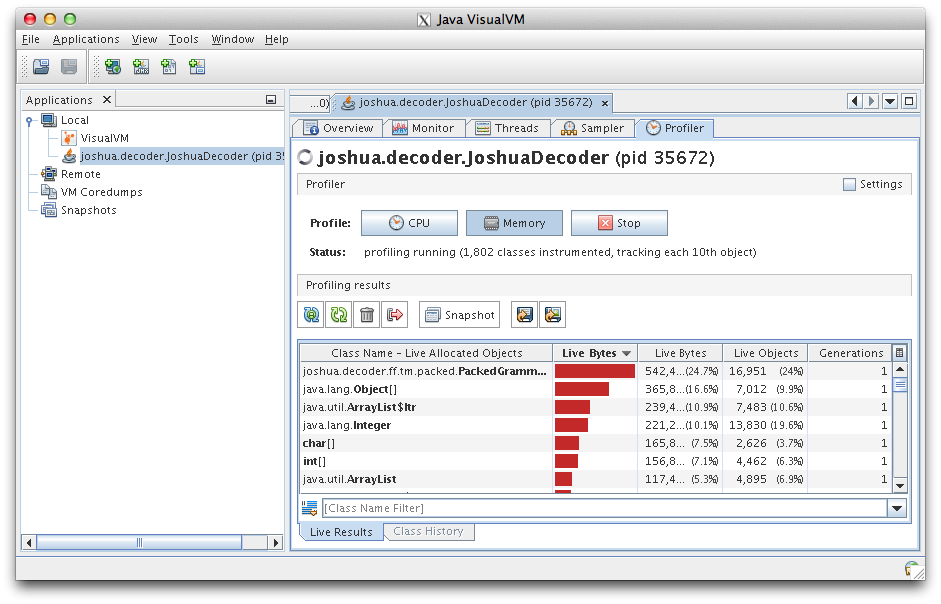Click Add Remote Host toolbar icon
The image size is (941, 604).
[x=113, y=67]
